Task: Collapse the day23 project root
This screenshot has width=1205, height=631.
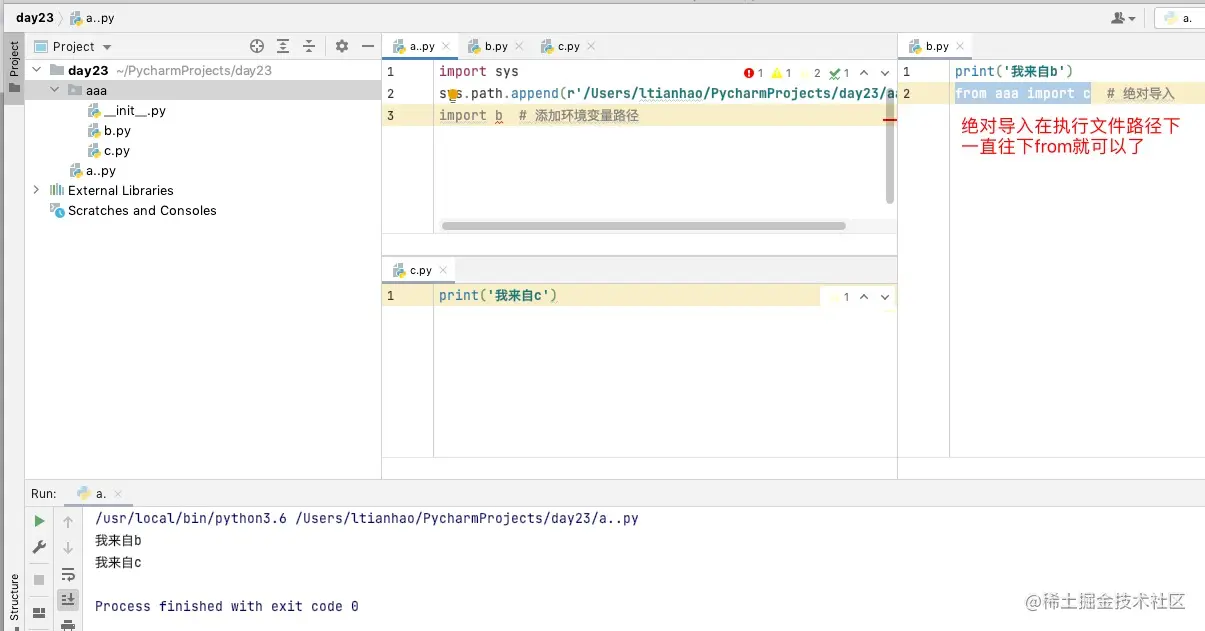Action: click(x=37, y=70)
